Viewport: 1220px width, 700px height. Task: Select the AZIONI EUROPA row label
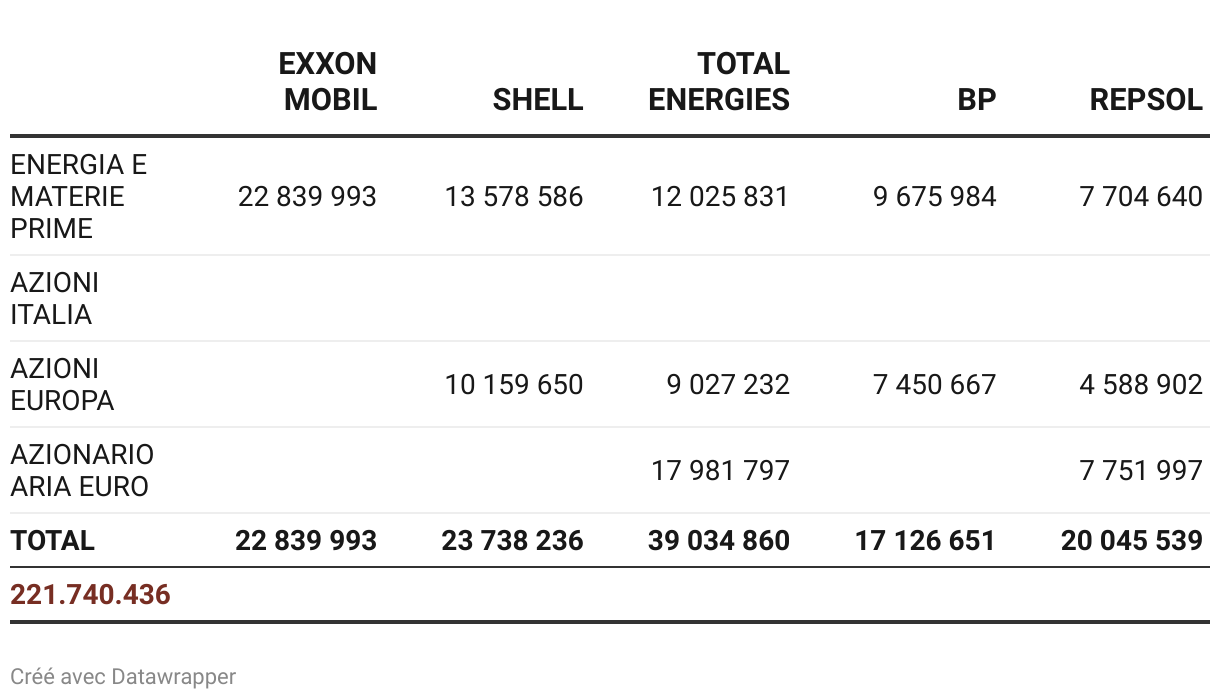click(62, 384)
